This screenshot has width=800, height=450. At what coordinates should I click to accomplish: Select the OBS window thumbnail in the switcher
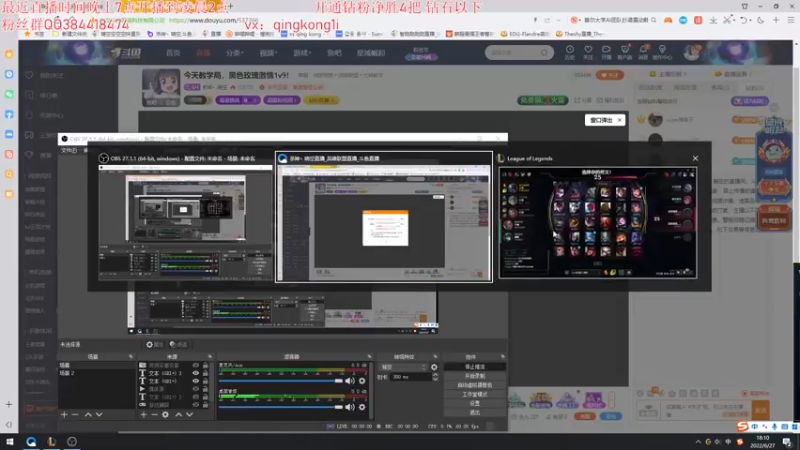point(186,218)
